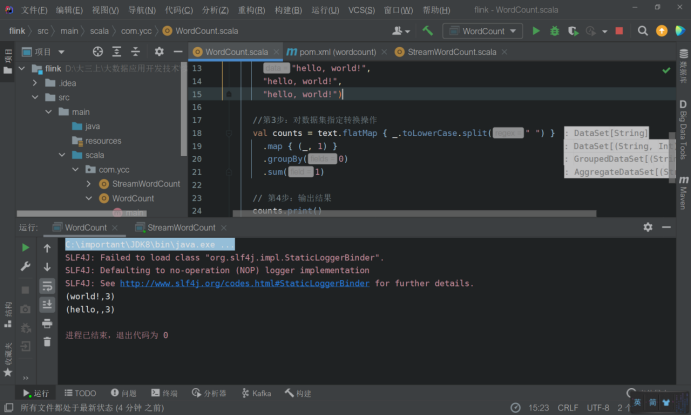The width and height of the screenshot is (692, 415).
Task: Expand the .idea folder
Action: [x=35, y=83]
